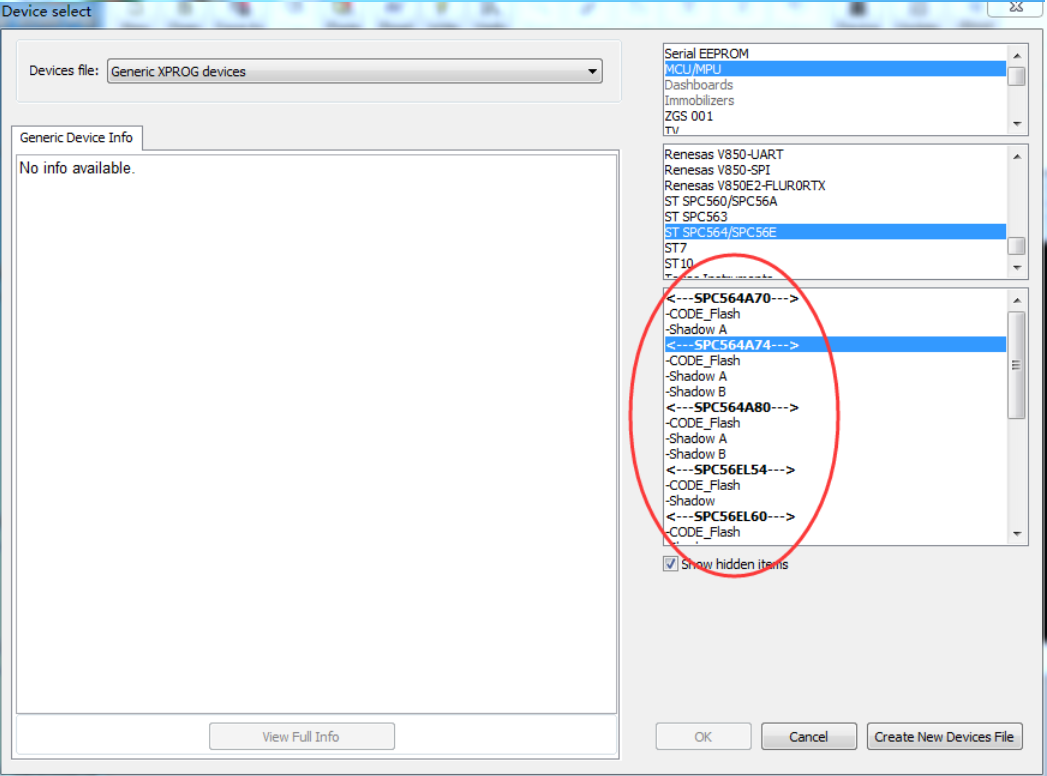Click the up arrow of the SPC device list scrollbar

click(x=1016, y=301)
